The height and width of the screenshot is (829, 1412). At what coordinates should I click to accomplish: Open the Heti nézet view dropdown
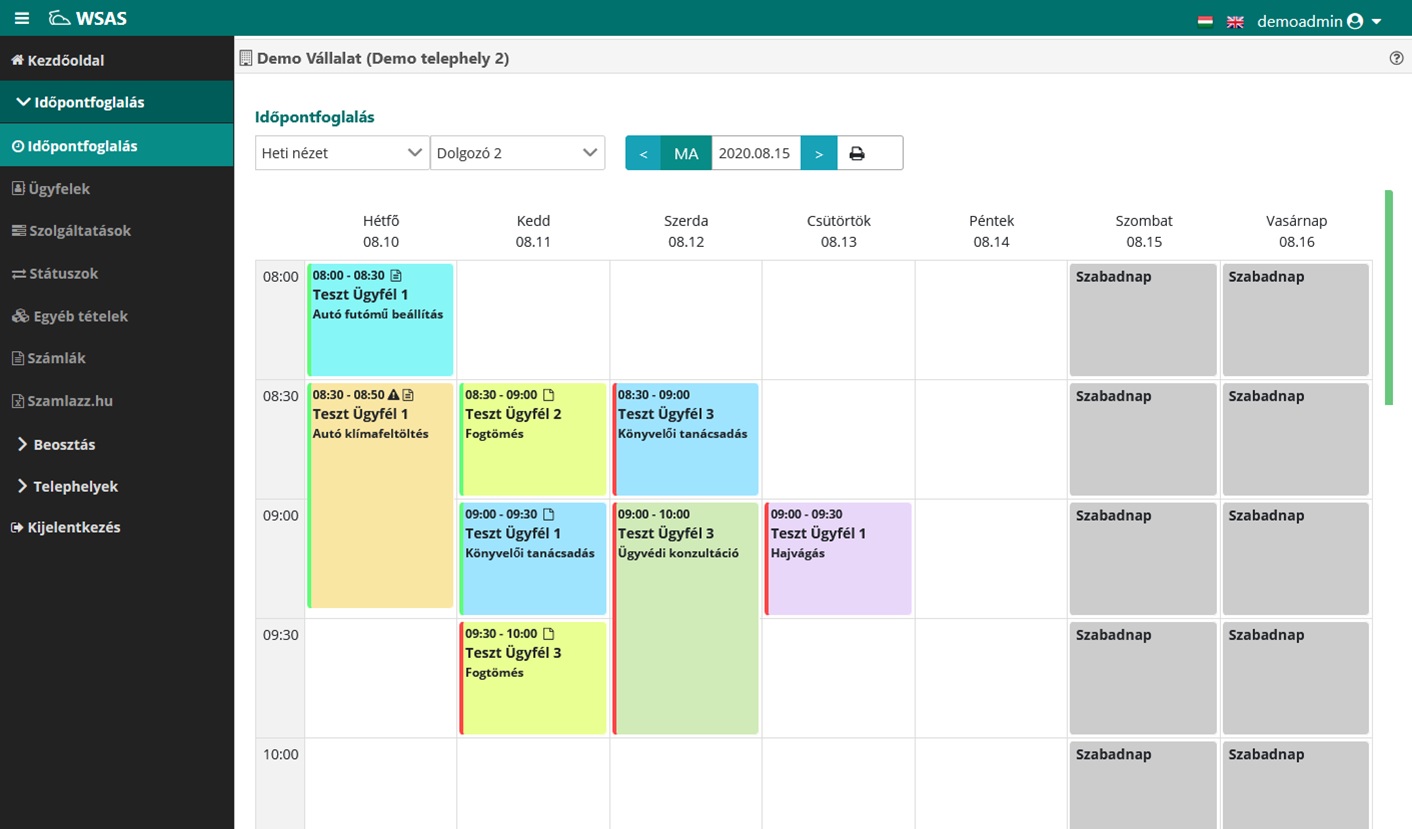tap(341, 153)
